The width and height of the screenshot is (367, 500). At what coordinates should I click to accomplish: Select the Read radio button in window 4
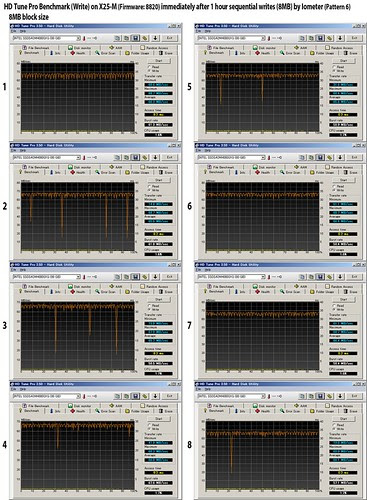click(149, 425)
